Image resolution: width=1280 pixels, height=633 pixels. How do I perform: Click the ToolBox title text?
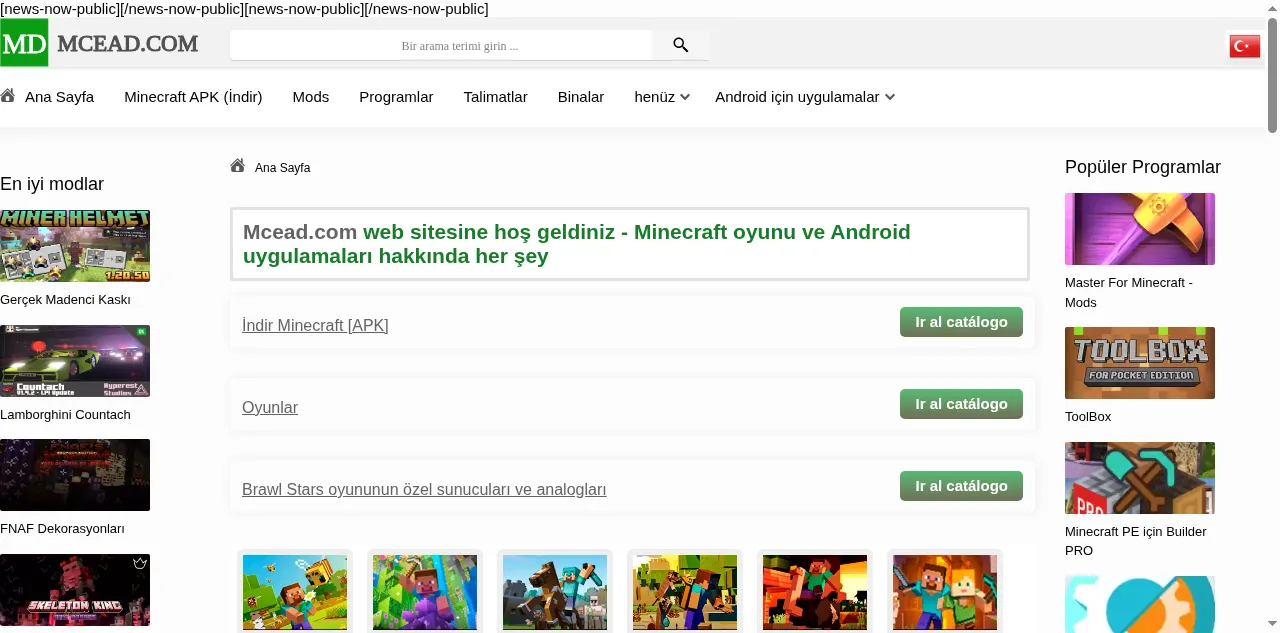(x=1088, y=417)
